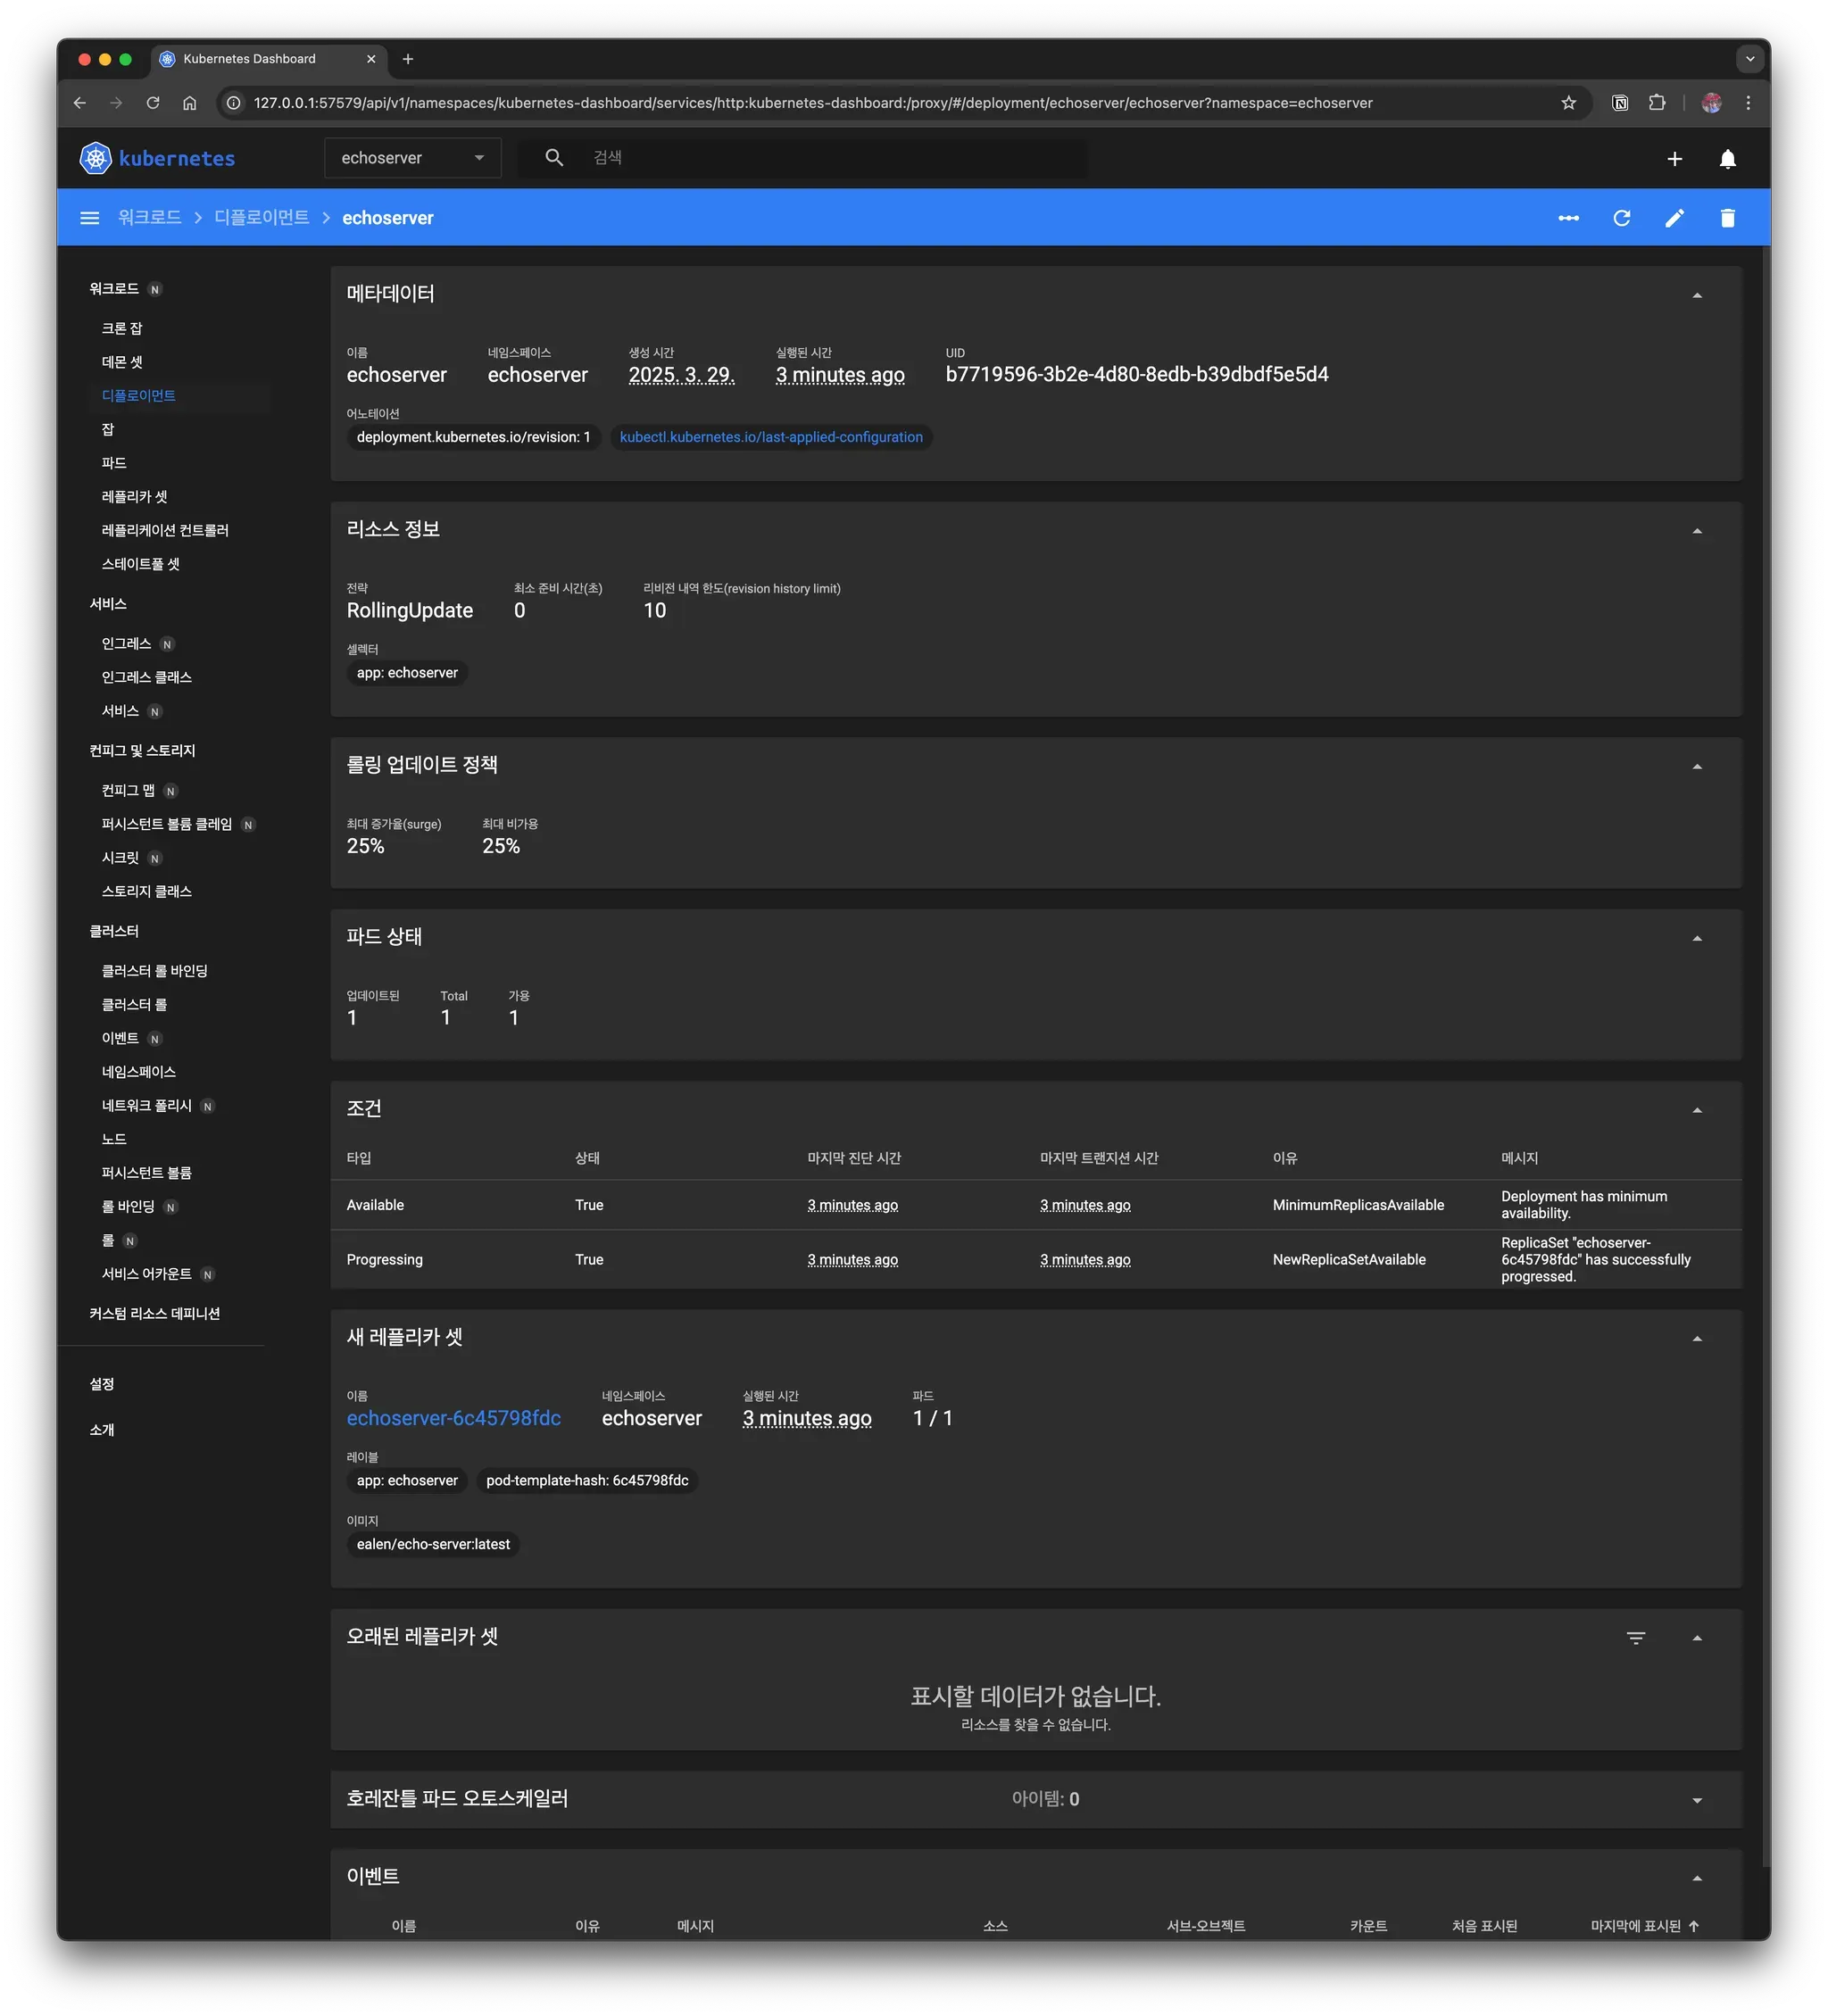Edit the deployment with the pencil icon

pos(1675,217)
